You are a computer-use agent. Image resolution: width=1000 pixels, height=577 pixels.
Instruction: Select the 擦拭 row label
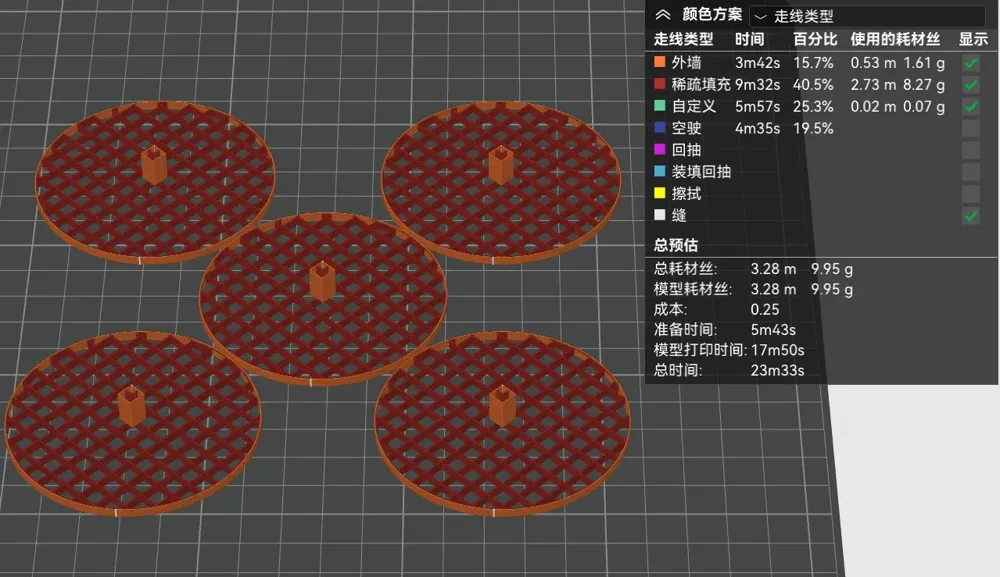coord(686,193)
